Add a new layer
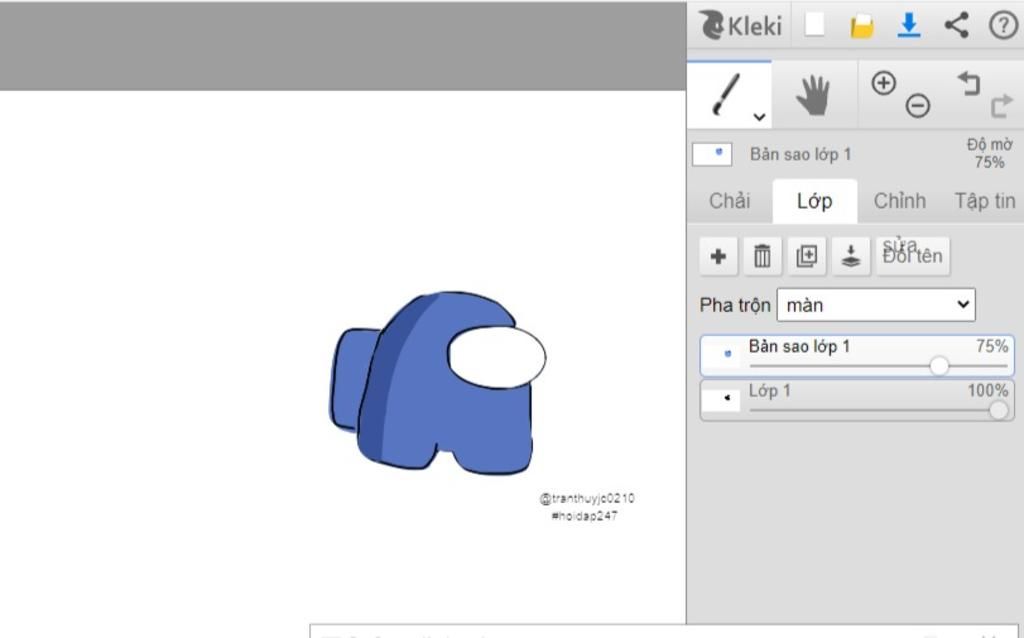This screenshot has width=1024, height=638. point(718,256)
